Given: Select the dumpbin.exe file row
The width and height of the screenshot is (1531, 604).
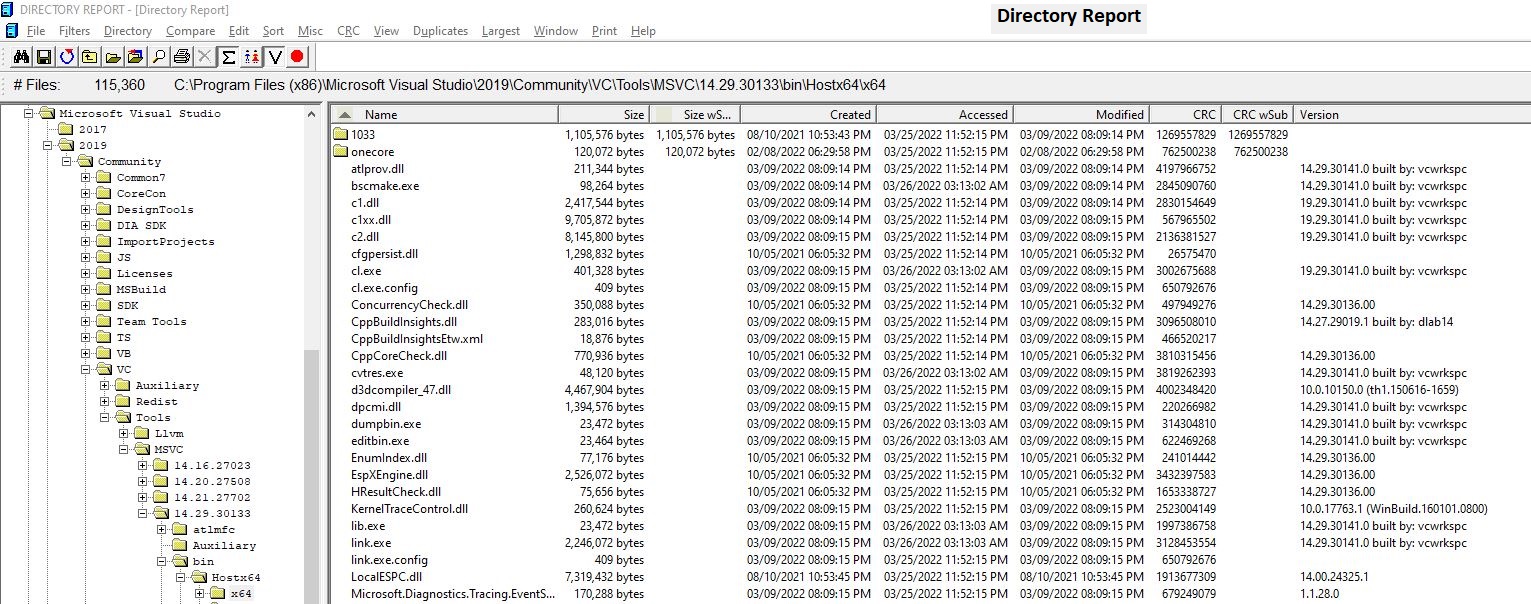Looking at the screenshot, I should pyautogui.click(x=930, y=424).
